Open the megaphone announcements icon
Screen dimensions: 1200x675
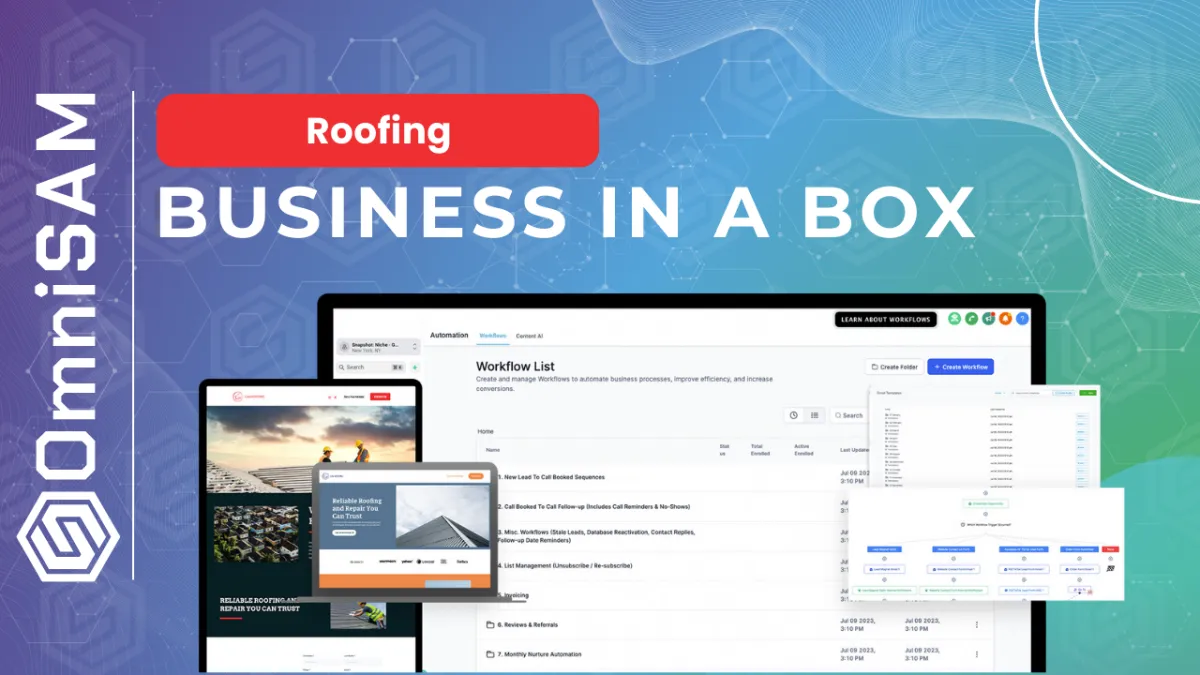988,318
